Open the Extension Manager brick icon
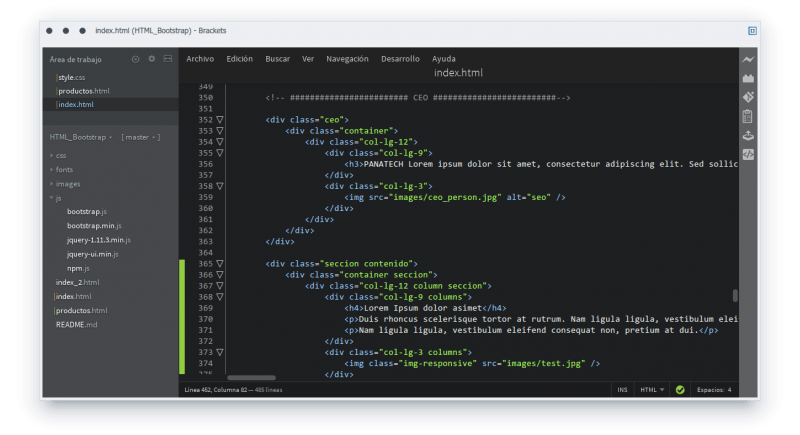Image resolution: width=800 pixels, height=435 pixels. pyautogui.click(x=748, y=78)
